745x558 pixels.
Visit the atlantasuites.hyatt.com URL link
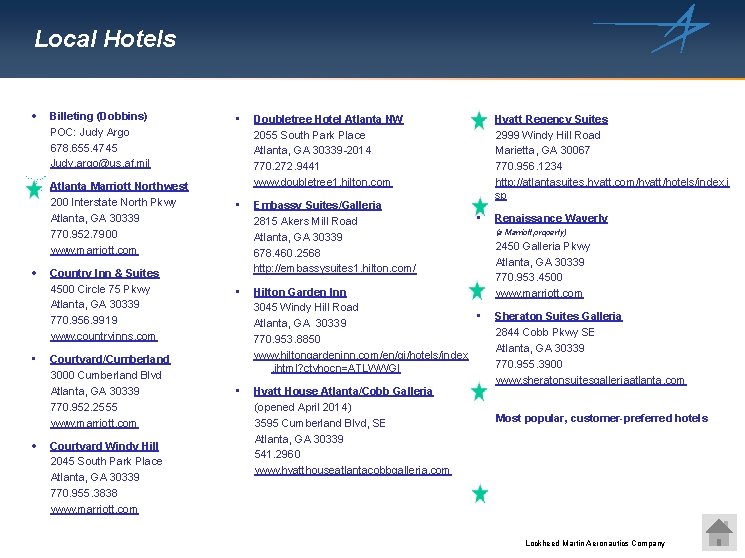click(x=612, y=189)
